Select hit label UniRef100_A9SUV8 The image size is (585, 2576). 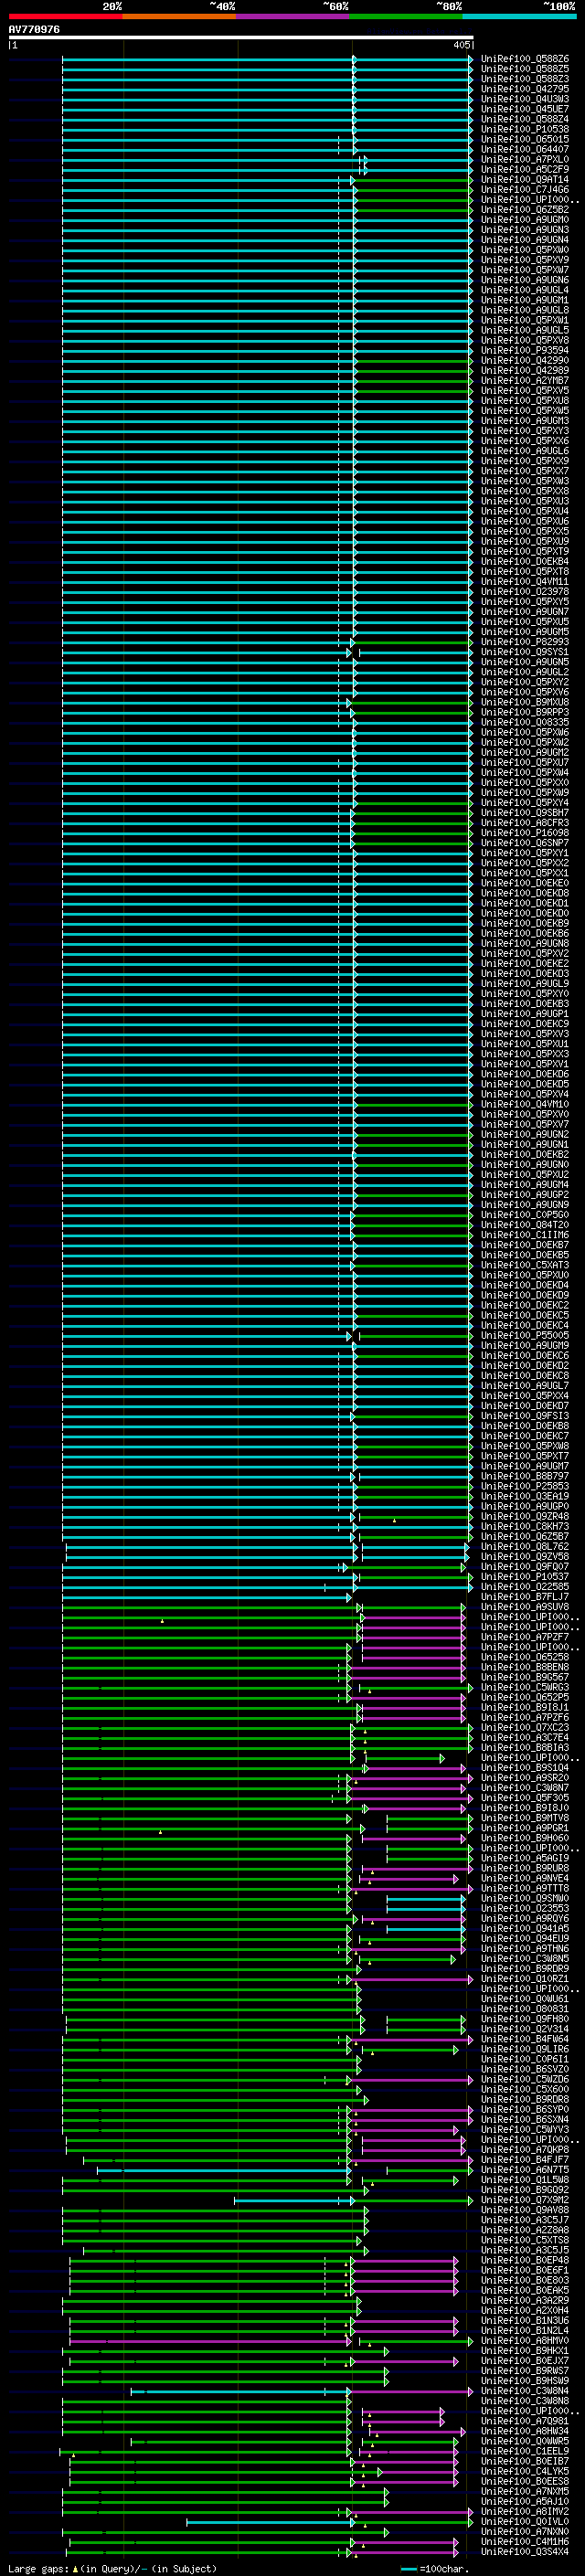(x=525, y=1606)
